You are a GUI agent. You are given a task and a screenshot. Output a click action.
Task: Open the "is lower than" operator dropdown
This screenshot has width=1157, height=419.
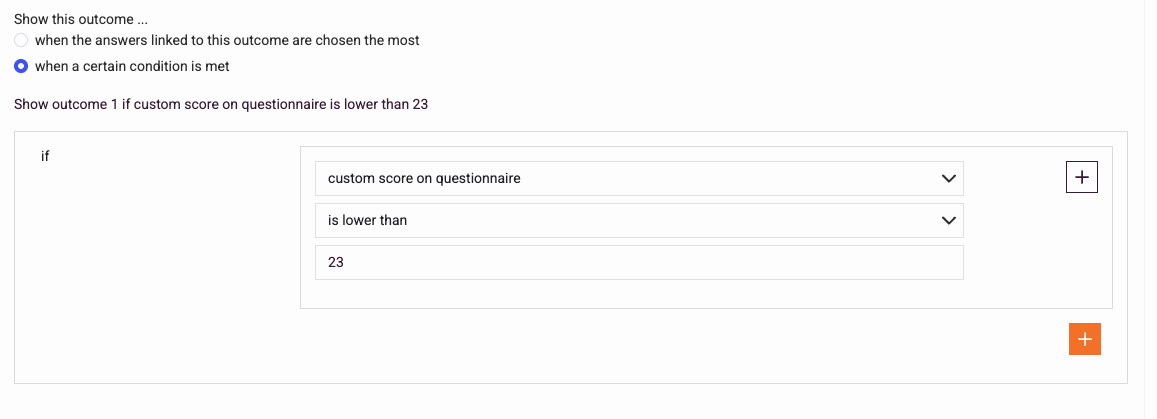coord(639,220)
